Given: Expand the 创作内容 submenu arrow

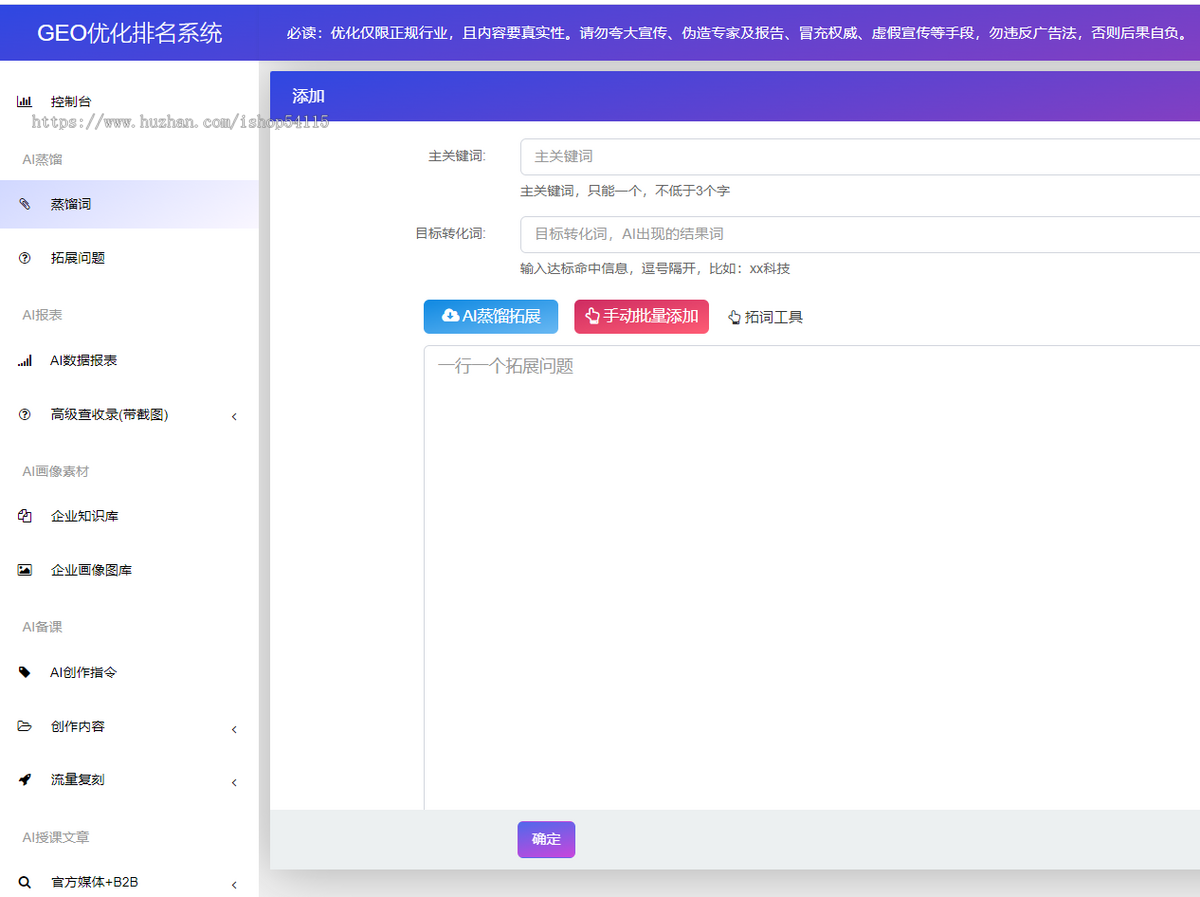Looking at the screenshot, I should click(234, 729).
